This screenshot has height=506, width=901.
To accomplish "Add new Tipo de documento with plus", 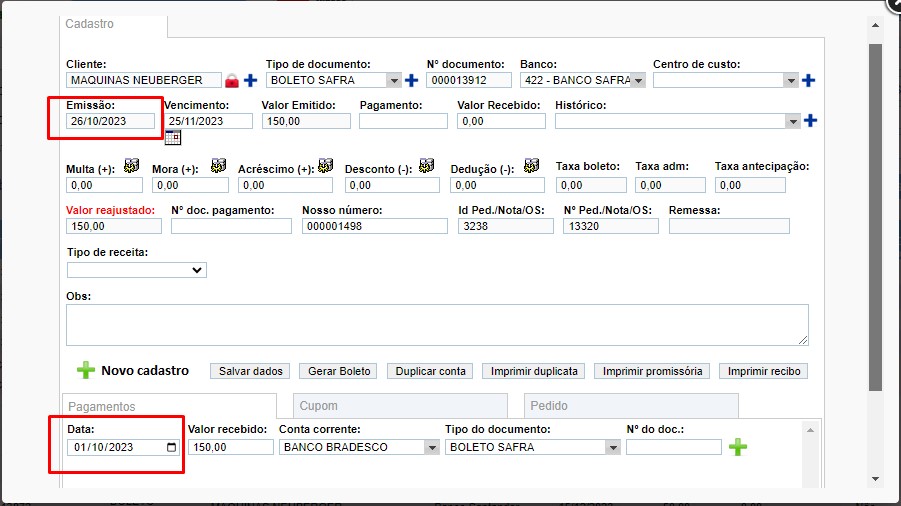I will pos(411,80).
